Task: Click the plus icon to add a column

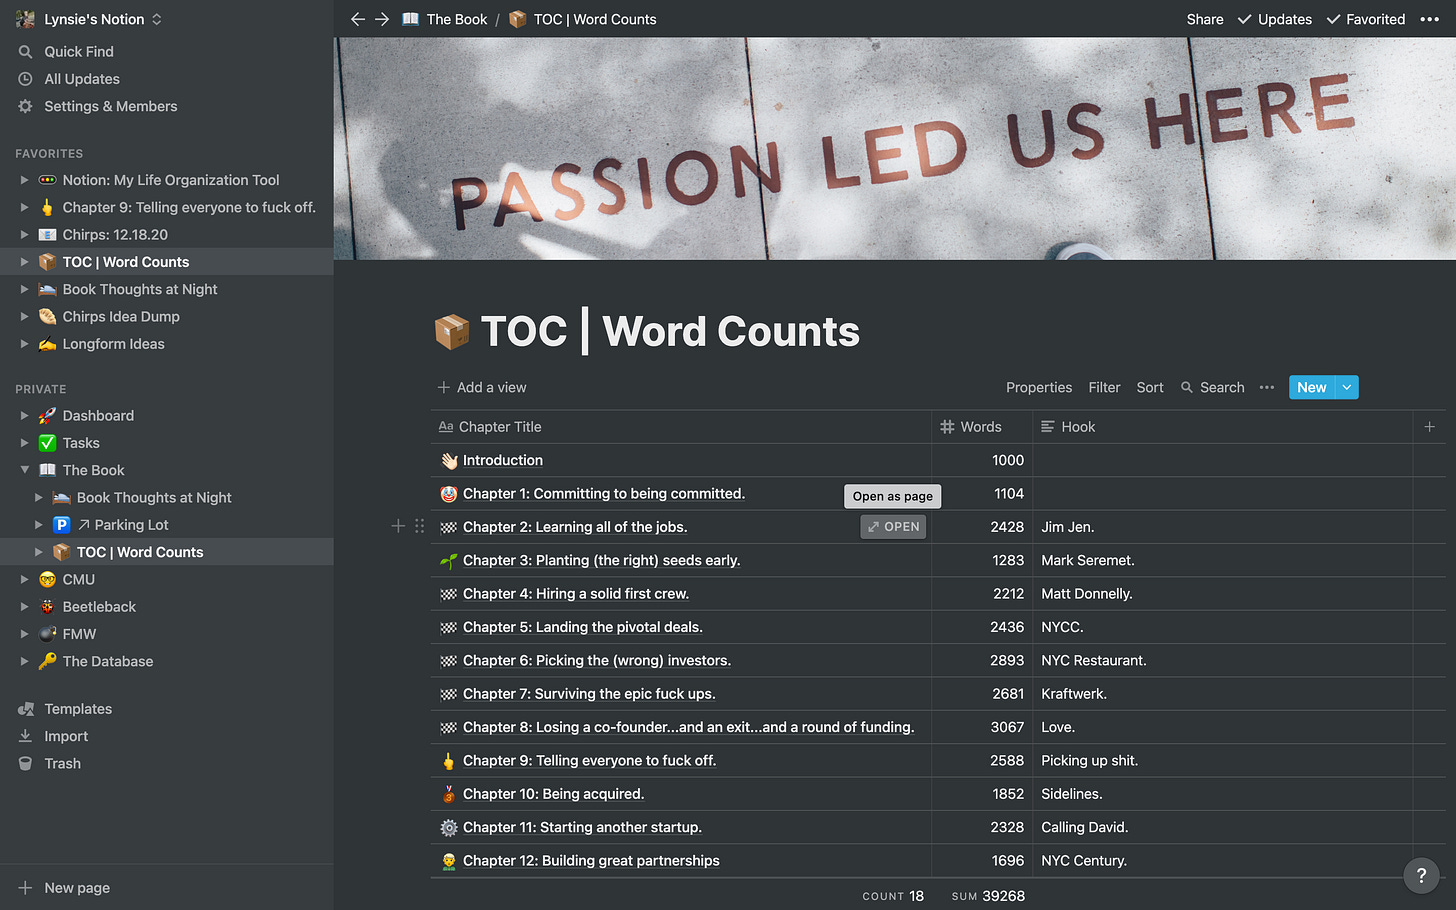Action: [x=1430, y=427]
